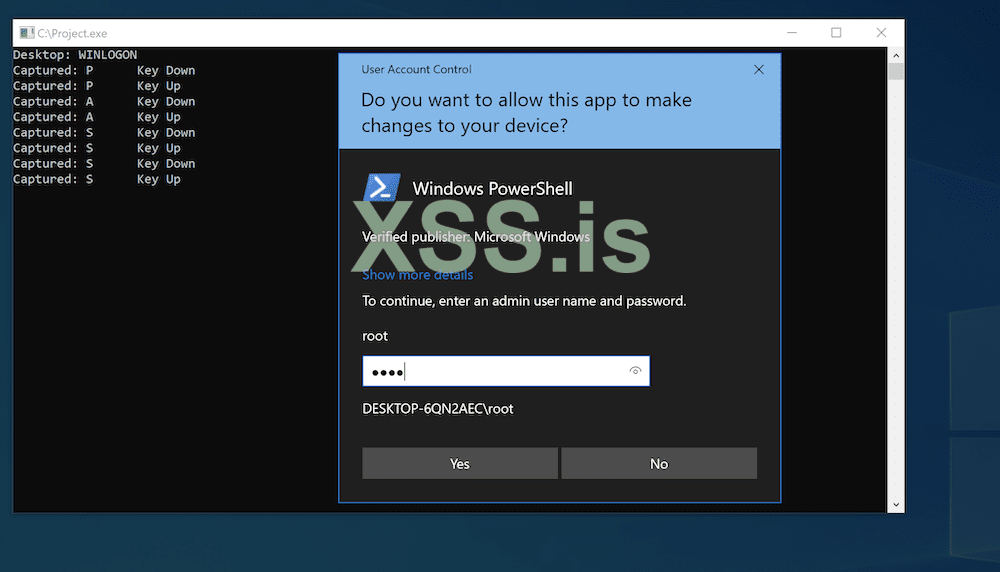
Task: Click the 'Captured: A Key Up' line
Action: [x=97, y=117]
